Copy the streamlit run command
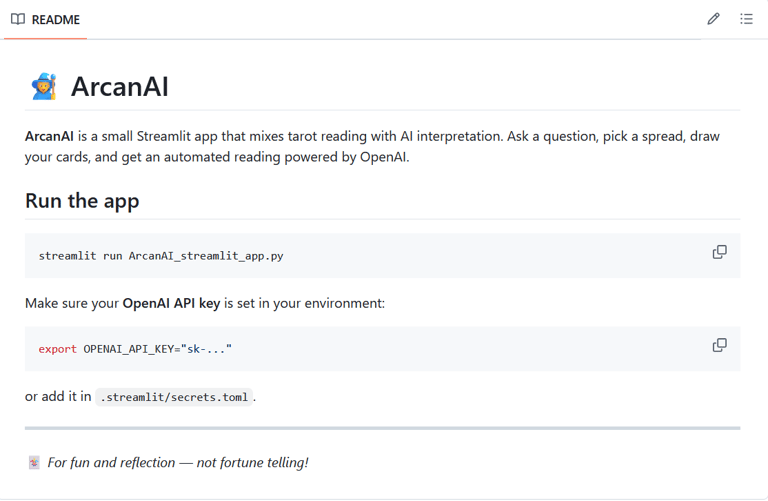The image size is (768, 501). point(719,252)
